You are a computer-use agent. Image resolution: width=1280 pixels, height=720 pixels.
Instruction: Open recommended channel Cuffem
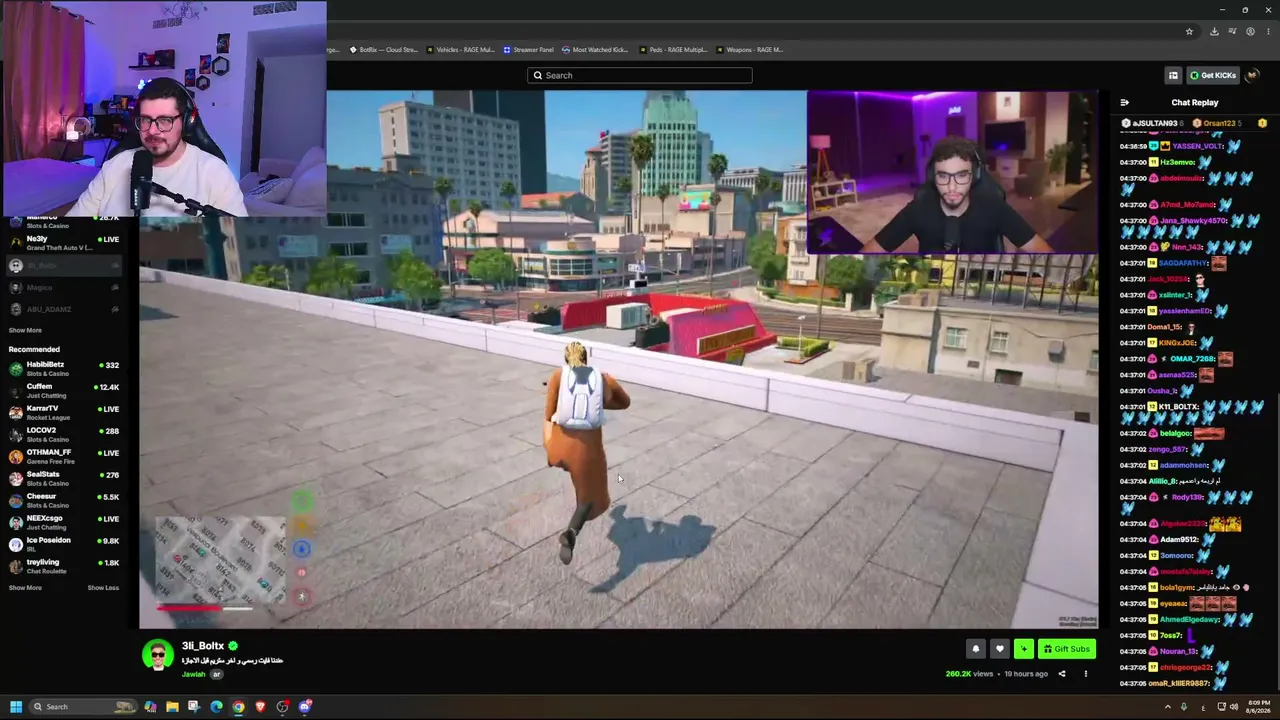click(63, 391)
